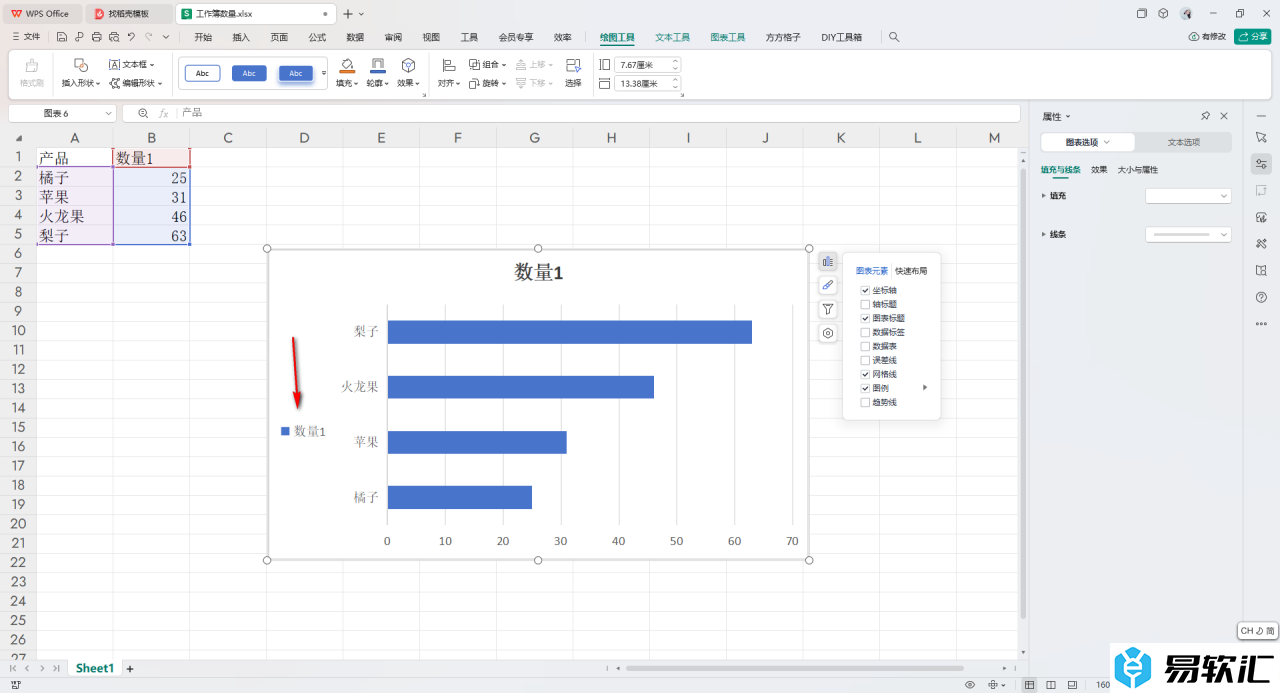Click the Undo arrow icon
This screenshot has height=693, width=1280.
pos(131,37)
